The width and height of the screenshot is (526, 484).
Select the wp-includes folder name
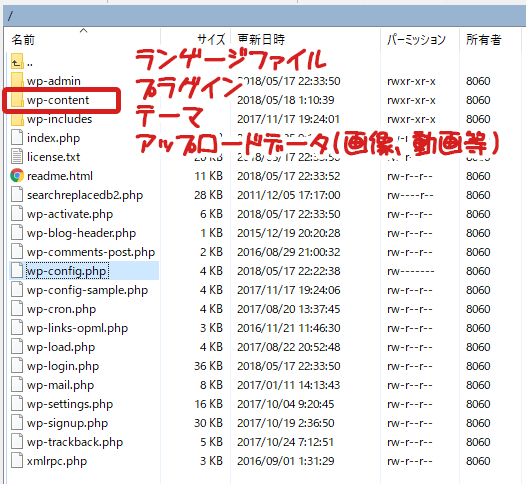(x=59, y=119)
